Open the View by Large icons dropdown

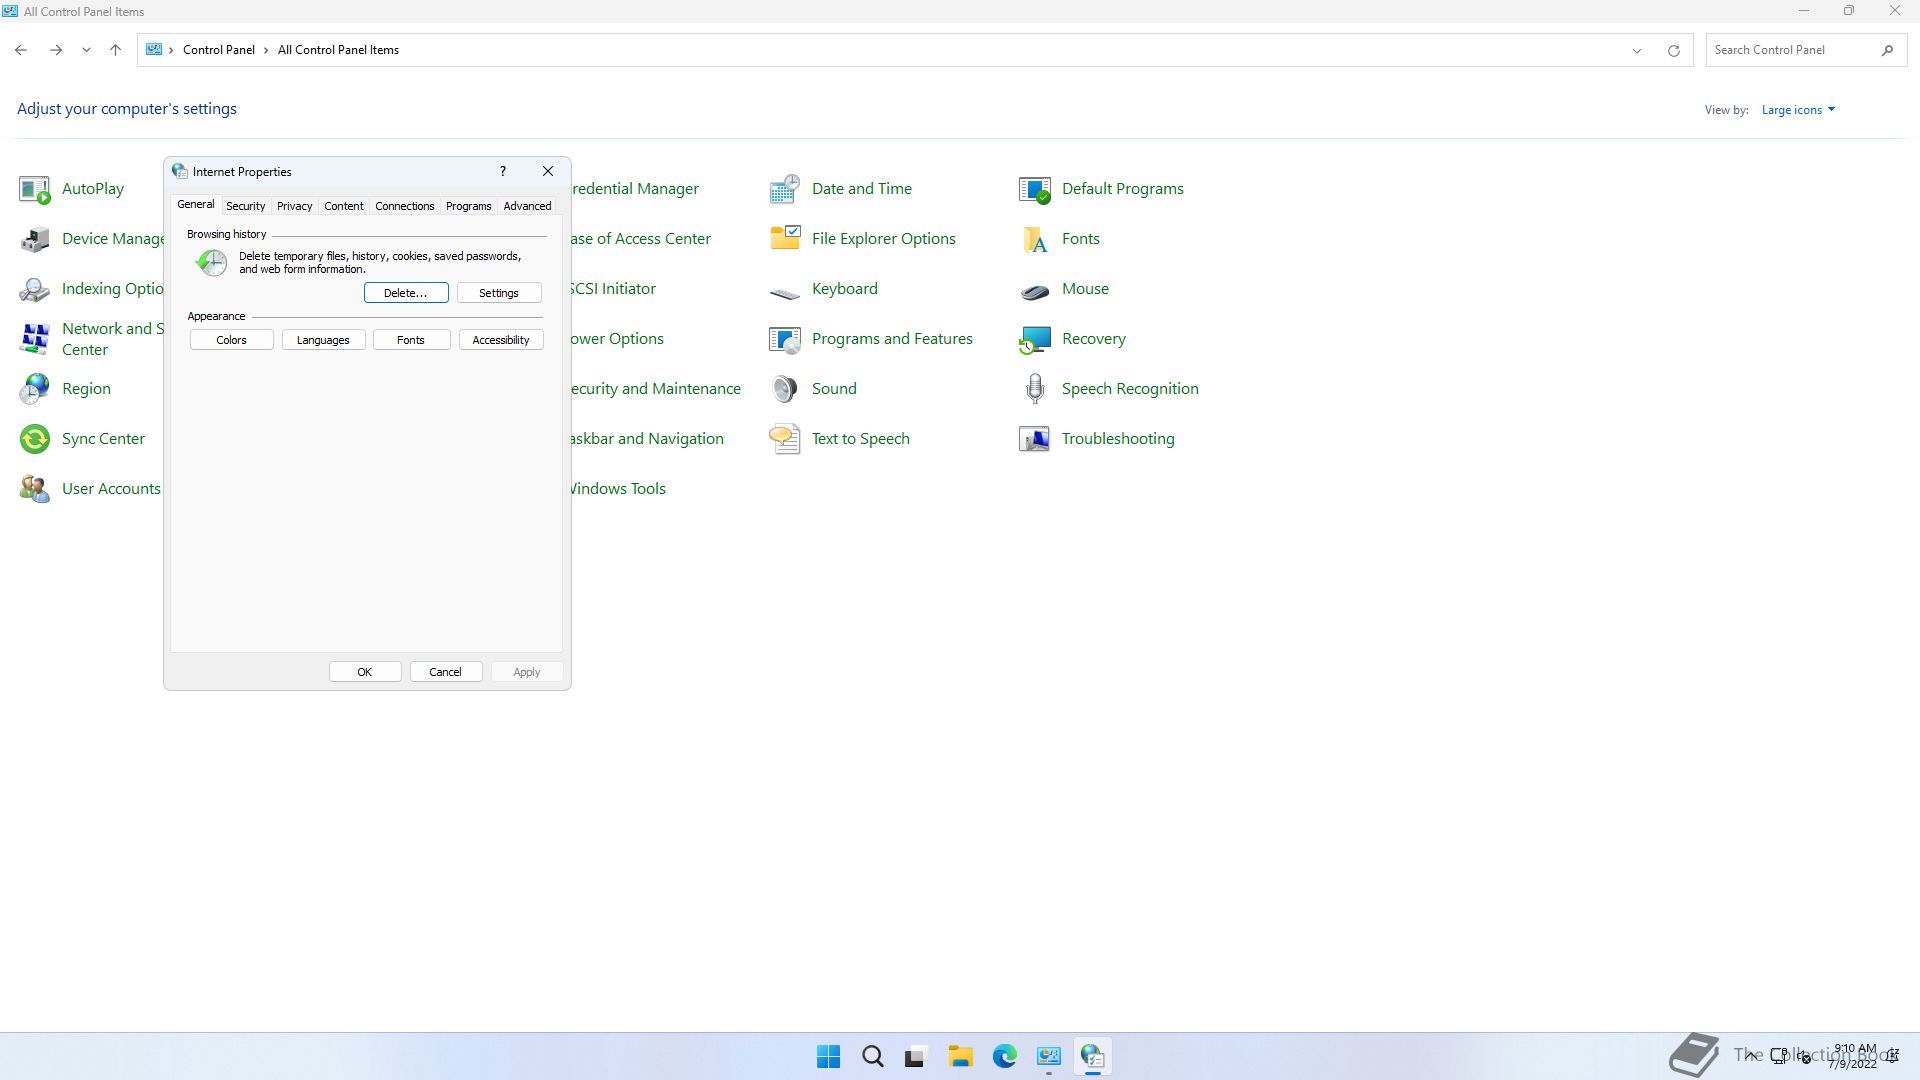[x=1798, y=110]
